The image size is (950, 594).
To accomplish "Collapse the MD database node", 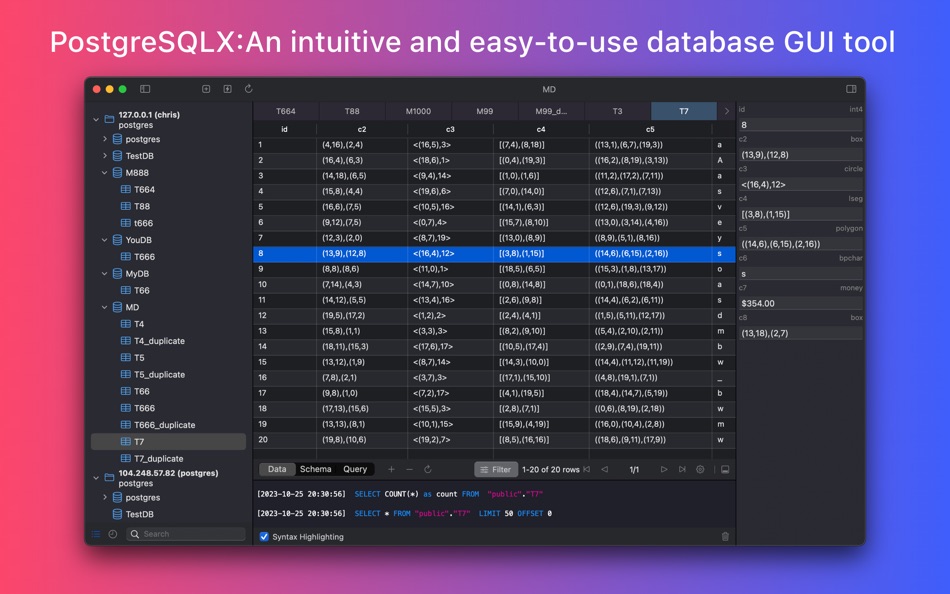I will 105,308.
